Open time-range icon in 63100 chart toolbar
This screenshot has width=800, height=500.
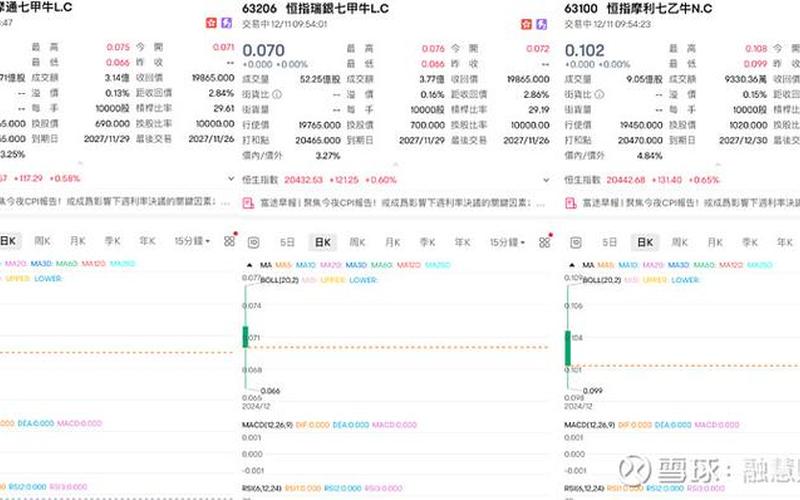576,242
